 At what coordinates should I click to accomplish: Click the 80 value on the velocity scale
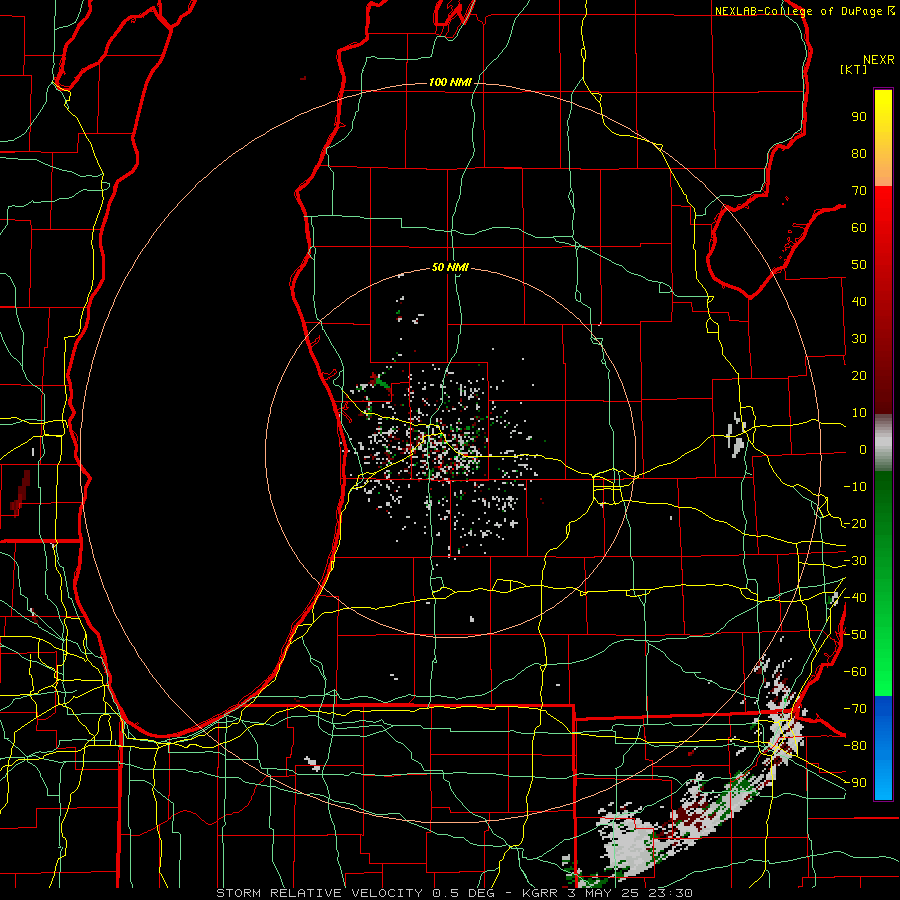point(859,154)
